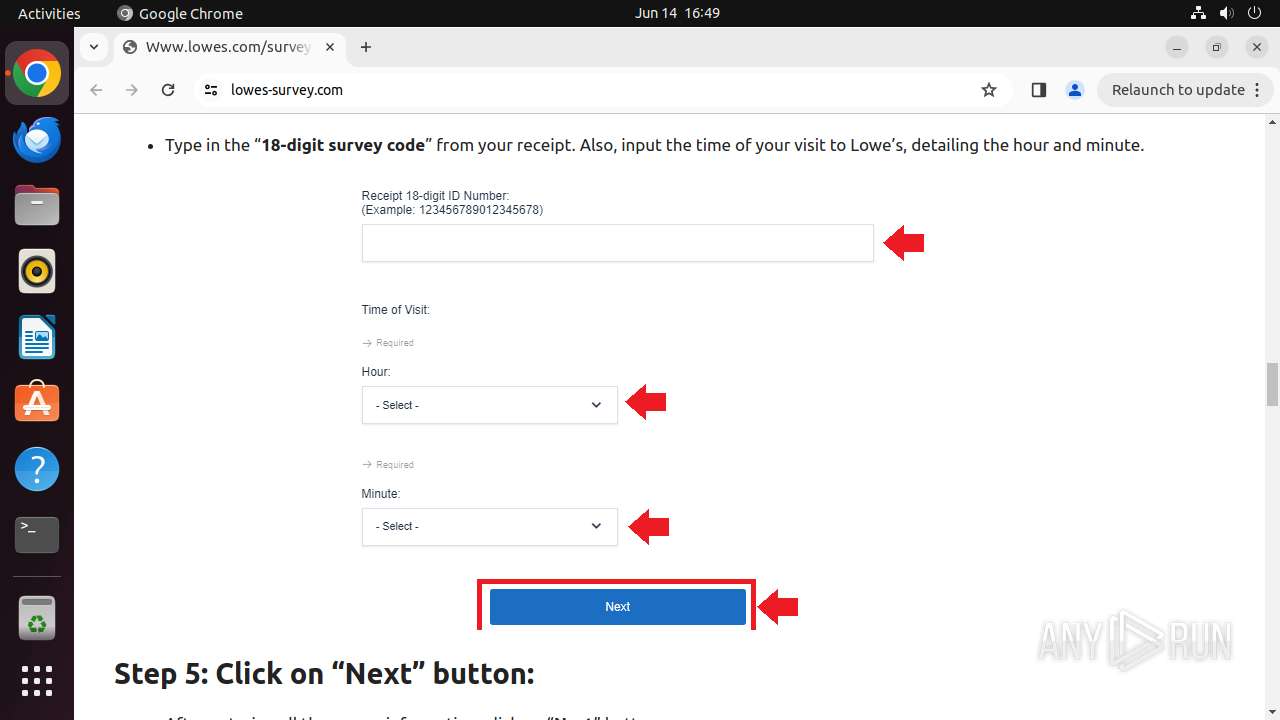Bookmark this page with the star

[x=989, y=90]
